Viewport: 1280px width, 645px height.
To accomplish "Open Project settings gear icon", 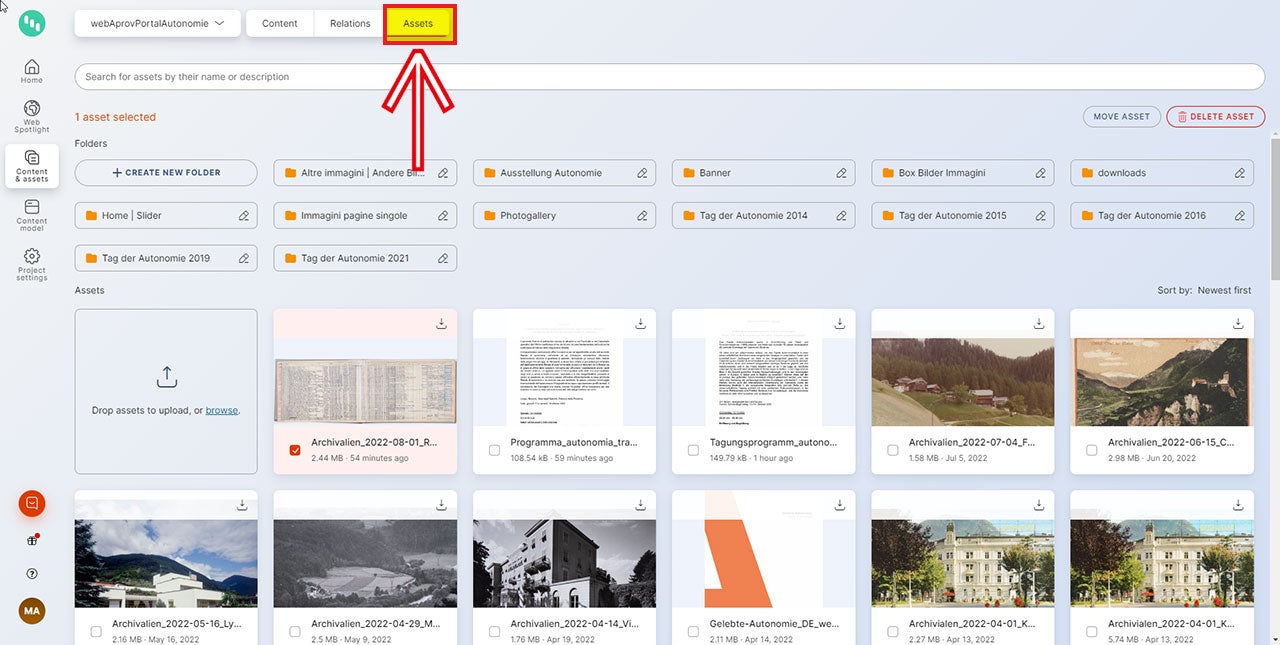I will point(32,263).
